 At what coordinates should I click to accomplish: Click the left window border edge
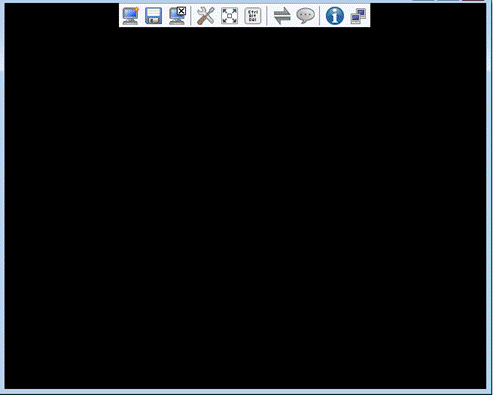pos(2,197)
